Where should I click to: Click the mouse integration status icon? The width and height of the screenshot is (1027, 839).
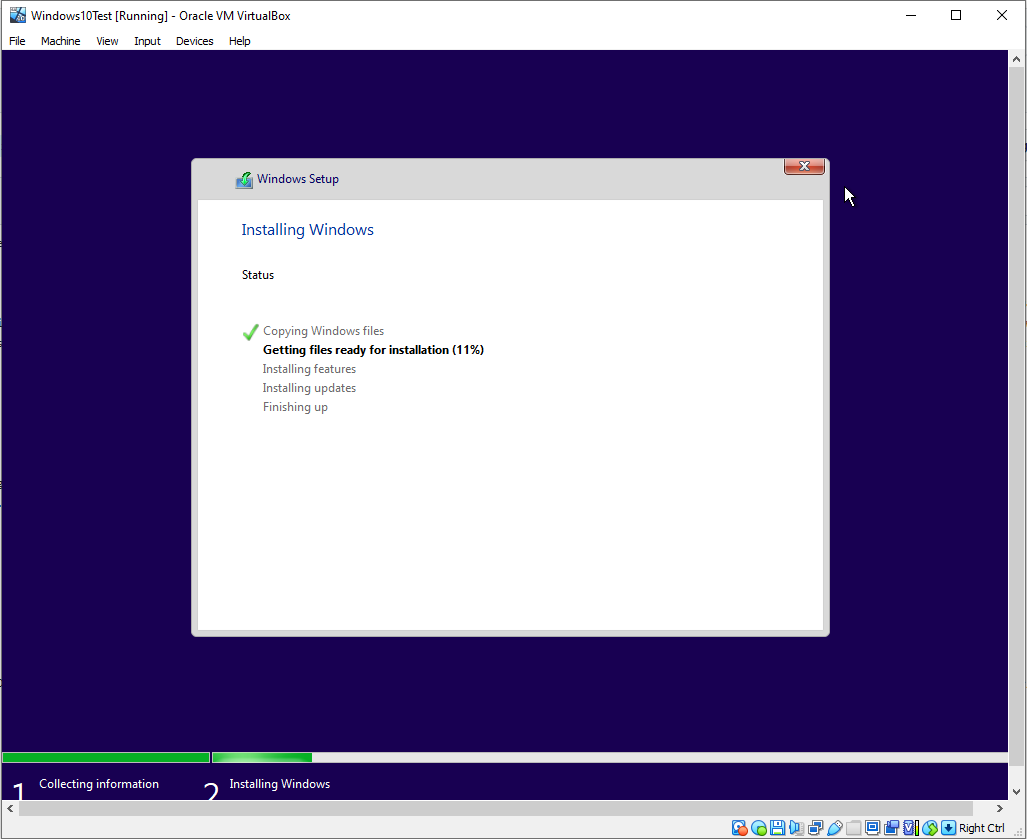coord(929,828)
